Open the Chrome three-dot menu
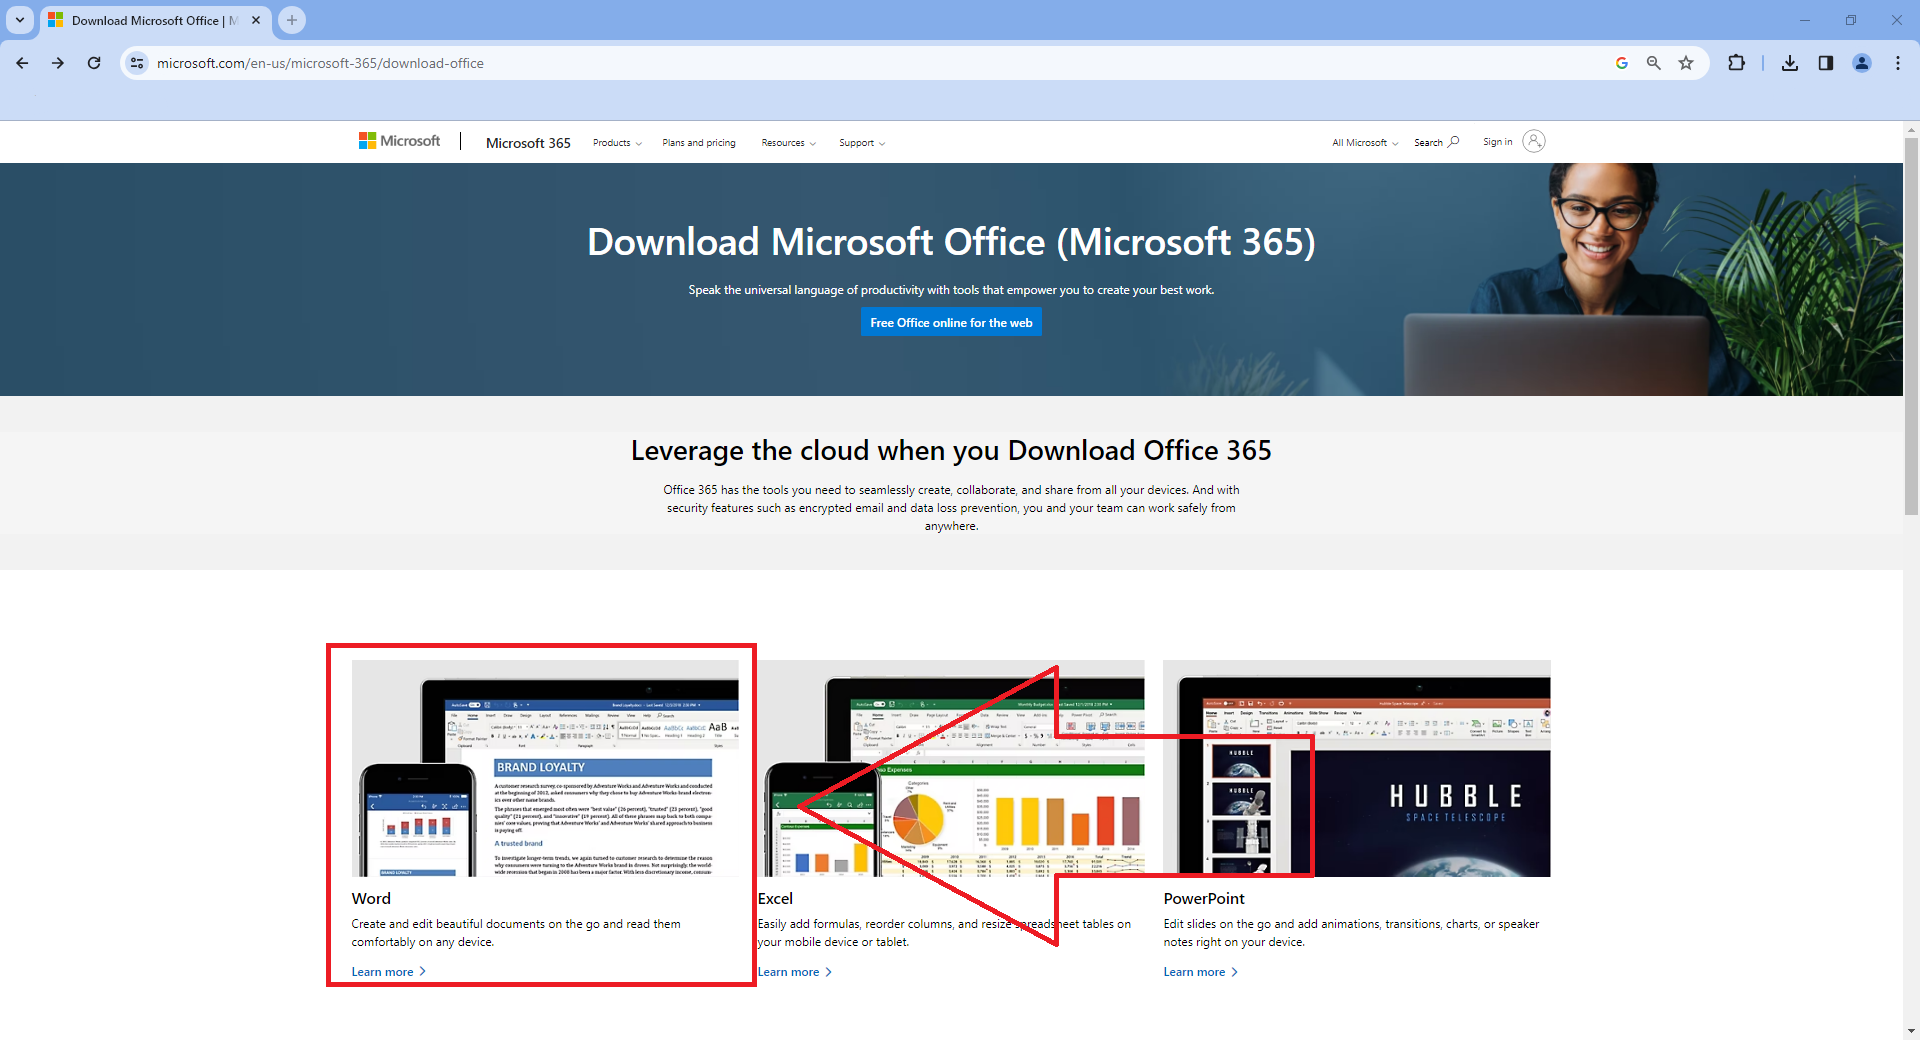 1898,63
